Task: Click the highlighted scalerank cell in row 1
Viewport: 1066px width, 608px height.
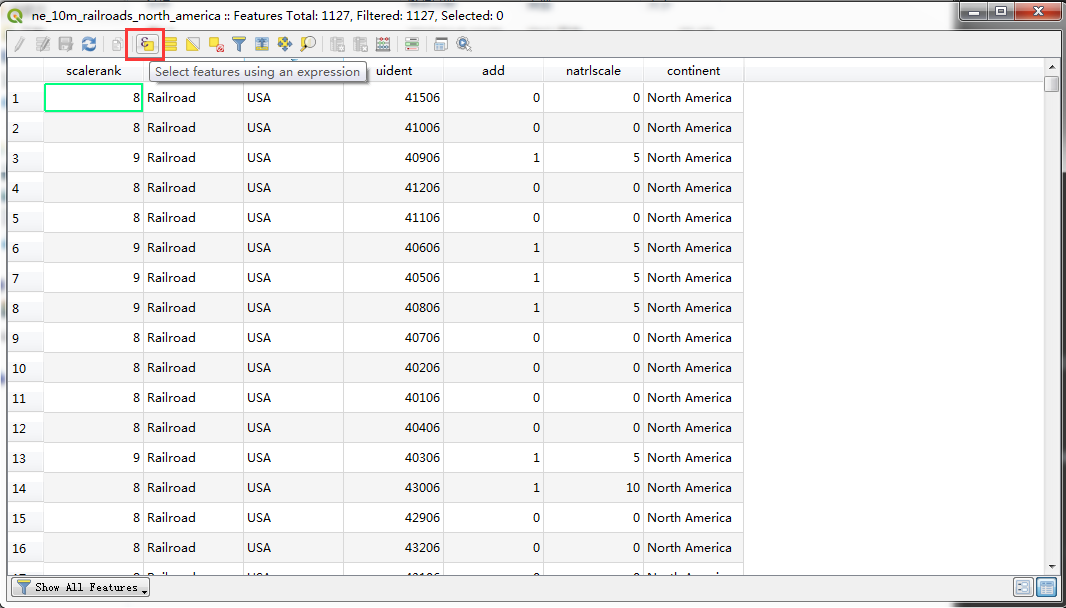Action: click(x=93, y=98)
